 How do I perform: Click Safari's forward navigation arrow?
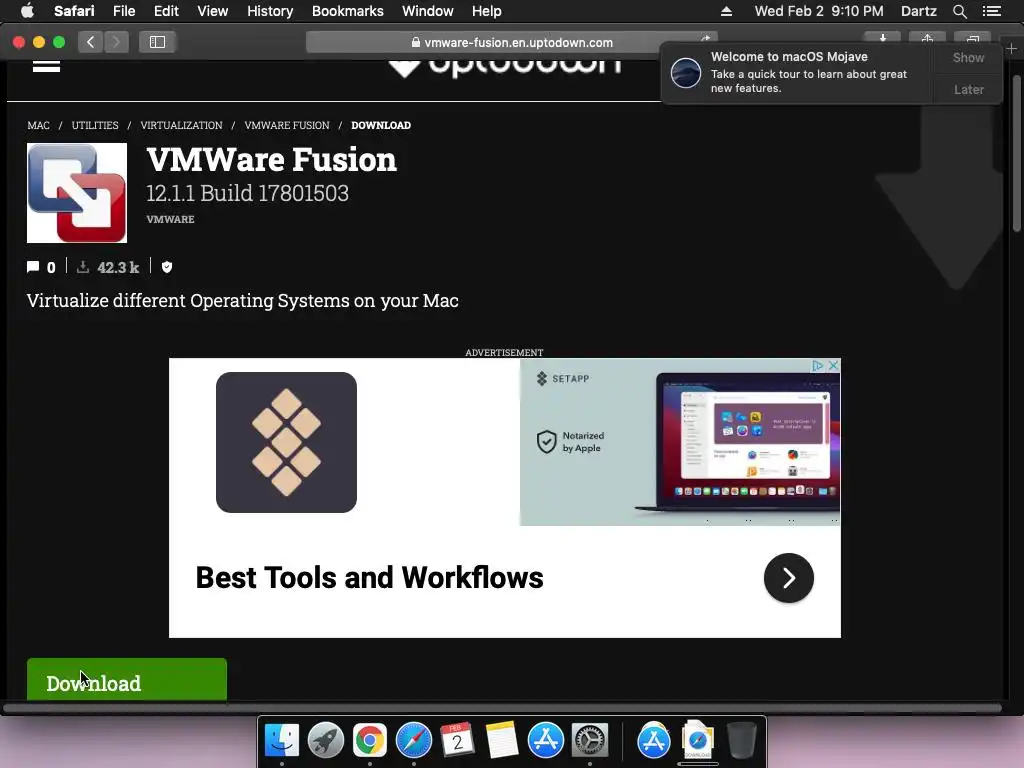[x=116, y=42]
